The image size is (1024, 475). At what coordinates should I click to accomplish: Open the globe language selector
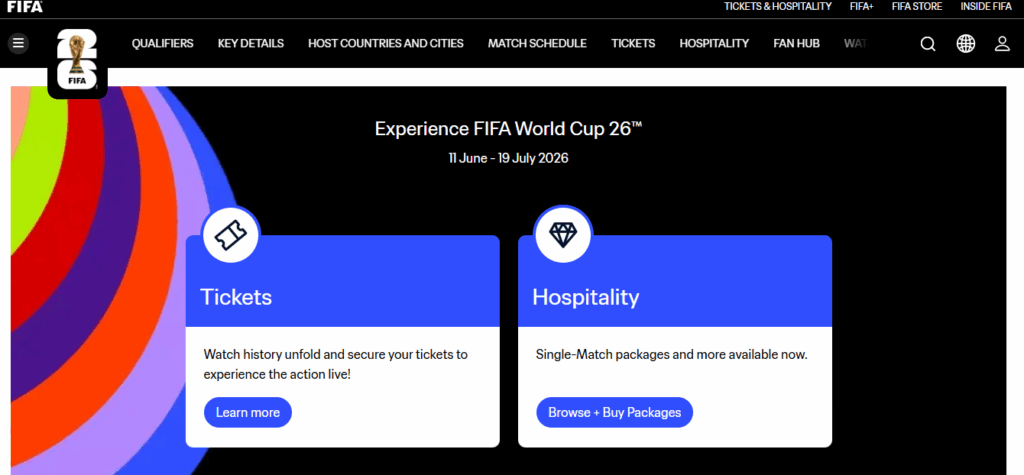pos(965,43)
